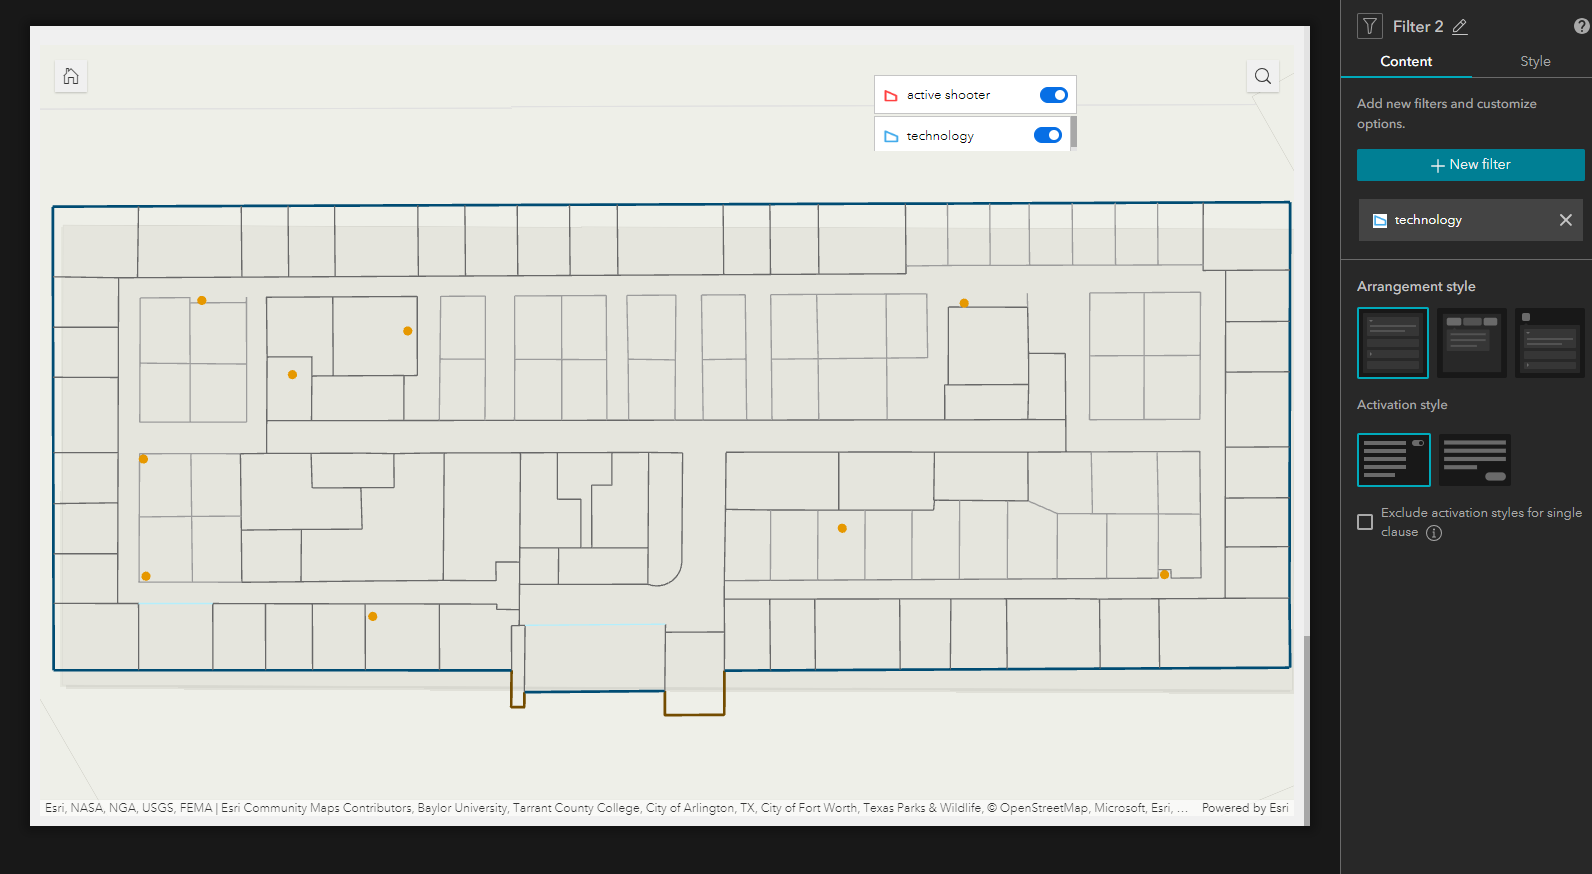The image size is (1592, 874).
Task: Remove the technology filter with X
Action: [x=1566, y=220]
